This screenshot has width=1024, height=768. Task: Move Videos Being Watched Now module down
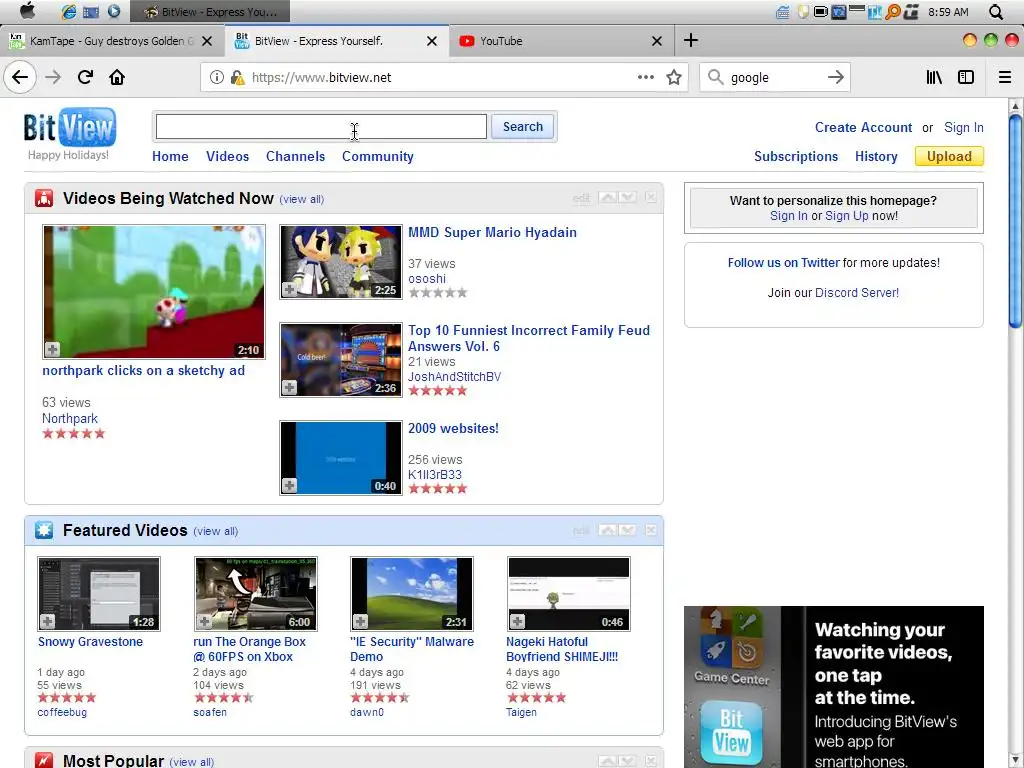click(x=628, y=197)
